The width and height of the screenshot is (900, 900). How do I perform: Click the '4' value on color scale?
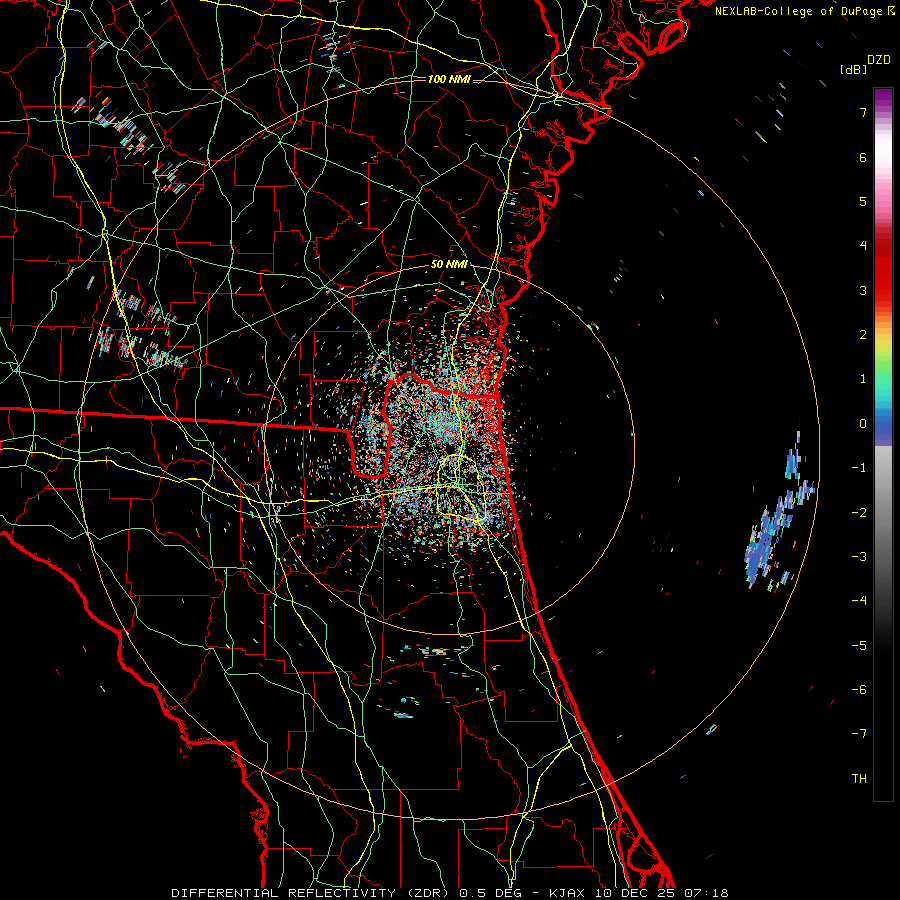(x=863, y=246)
